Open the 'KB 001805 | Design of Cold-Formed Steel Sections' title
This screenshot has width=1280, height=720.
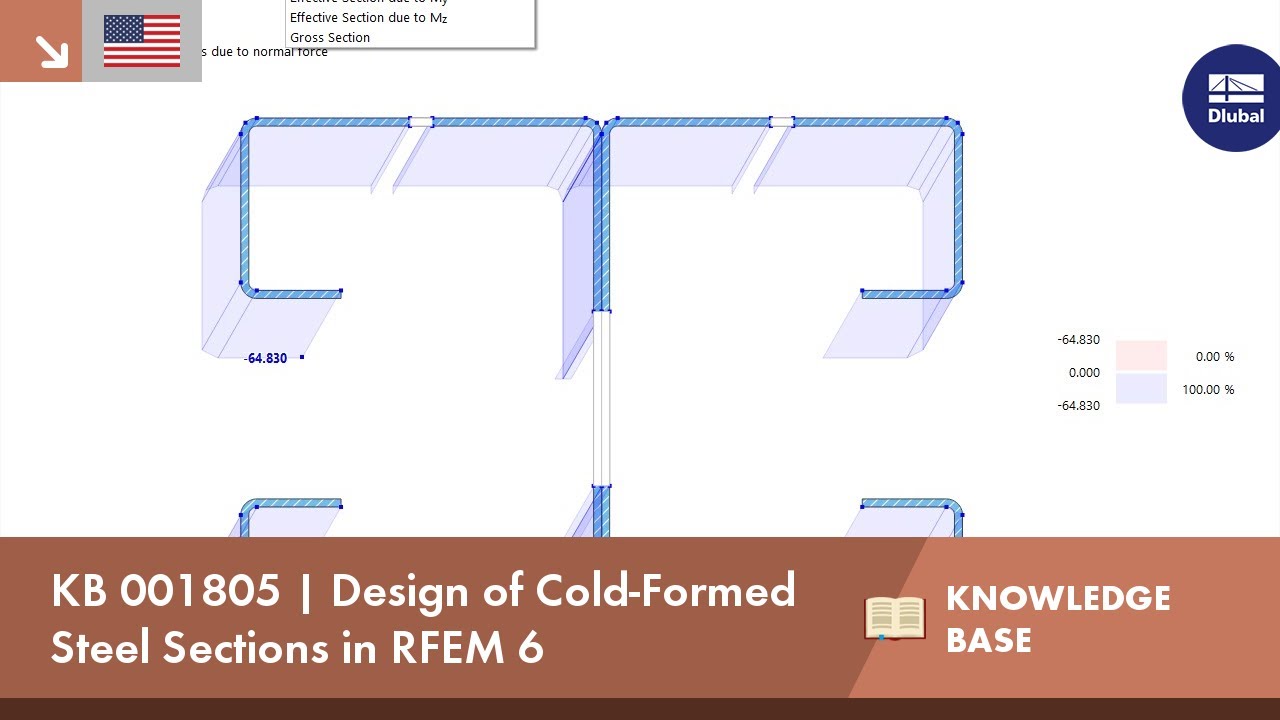423,619
